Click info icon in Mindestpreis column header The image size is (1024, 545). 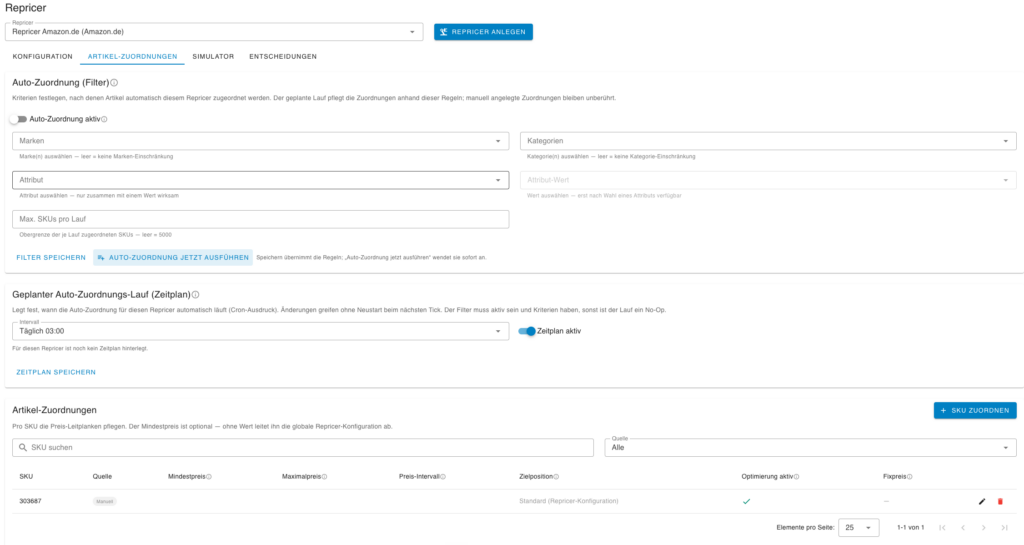pos(209,477)
